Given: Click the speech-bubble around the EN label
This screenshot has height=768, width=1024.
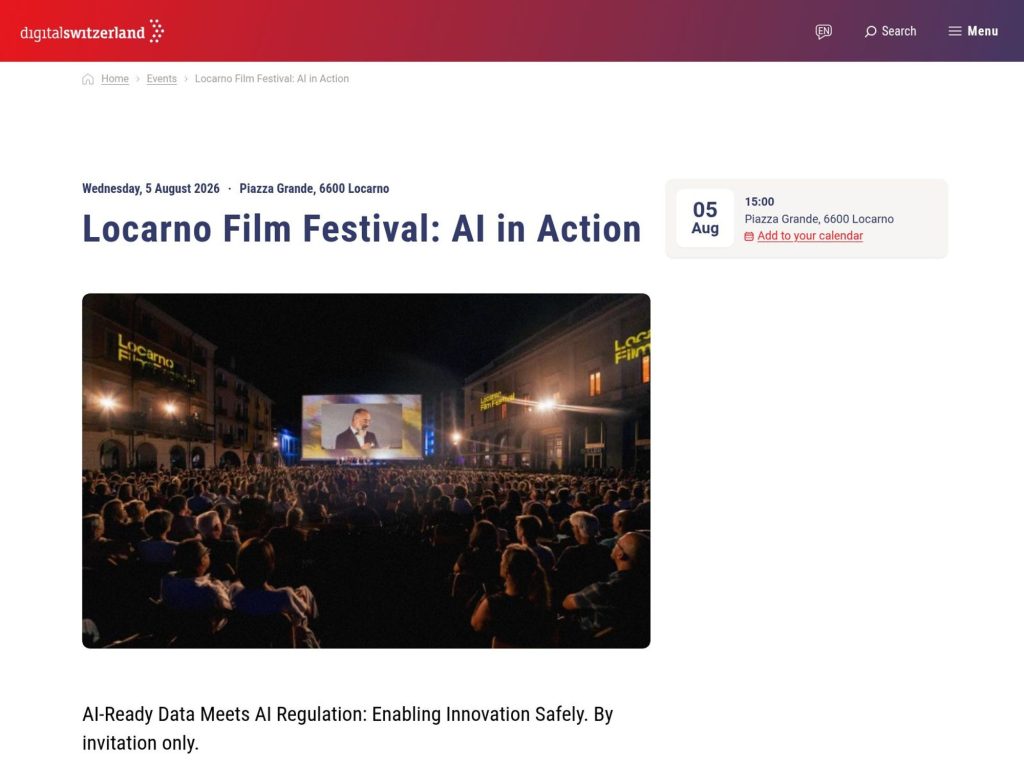Looking at the screenshot, I should (823, 31).
